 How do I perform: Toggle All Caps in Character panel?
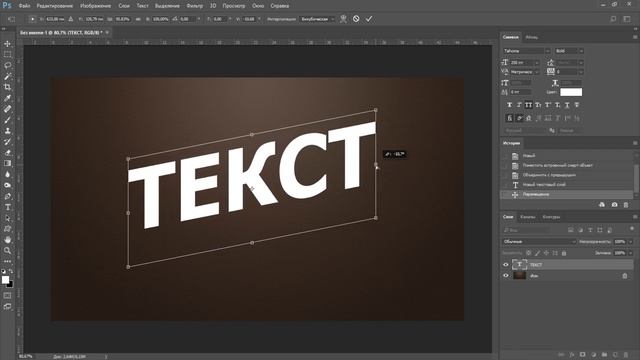(529, 105)
